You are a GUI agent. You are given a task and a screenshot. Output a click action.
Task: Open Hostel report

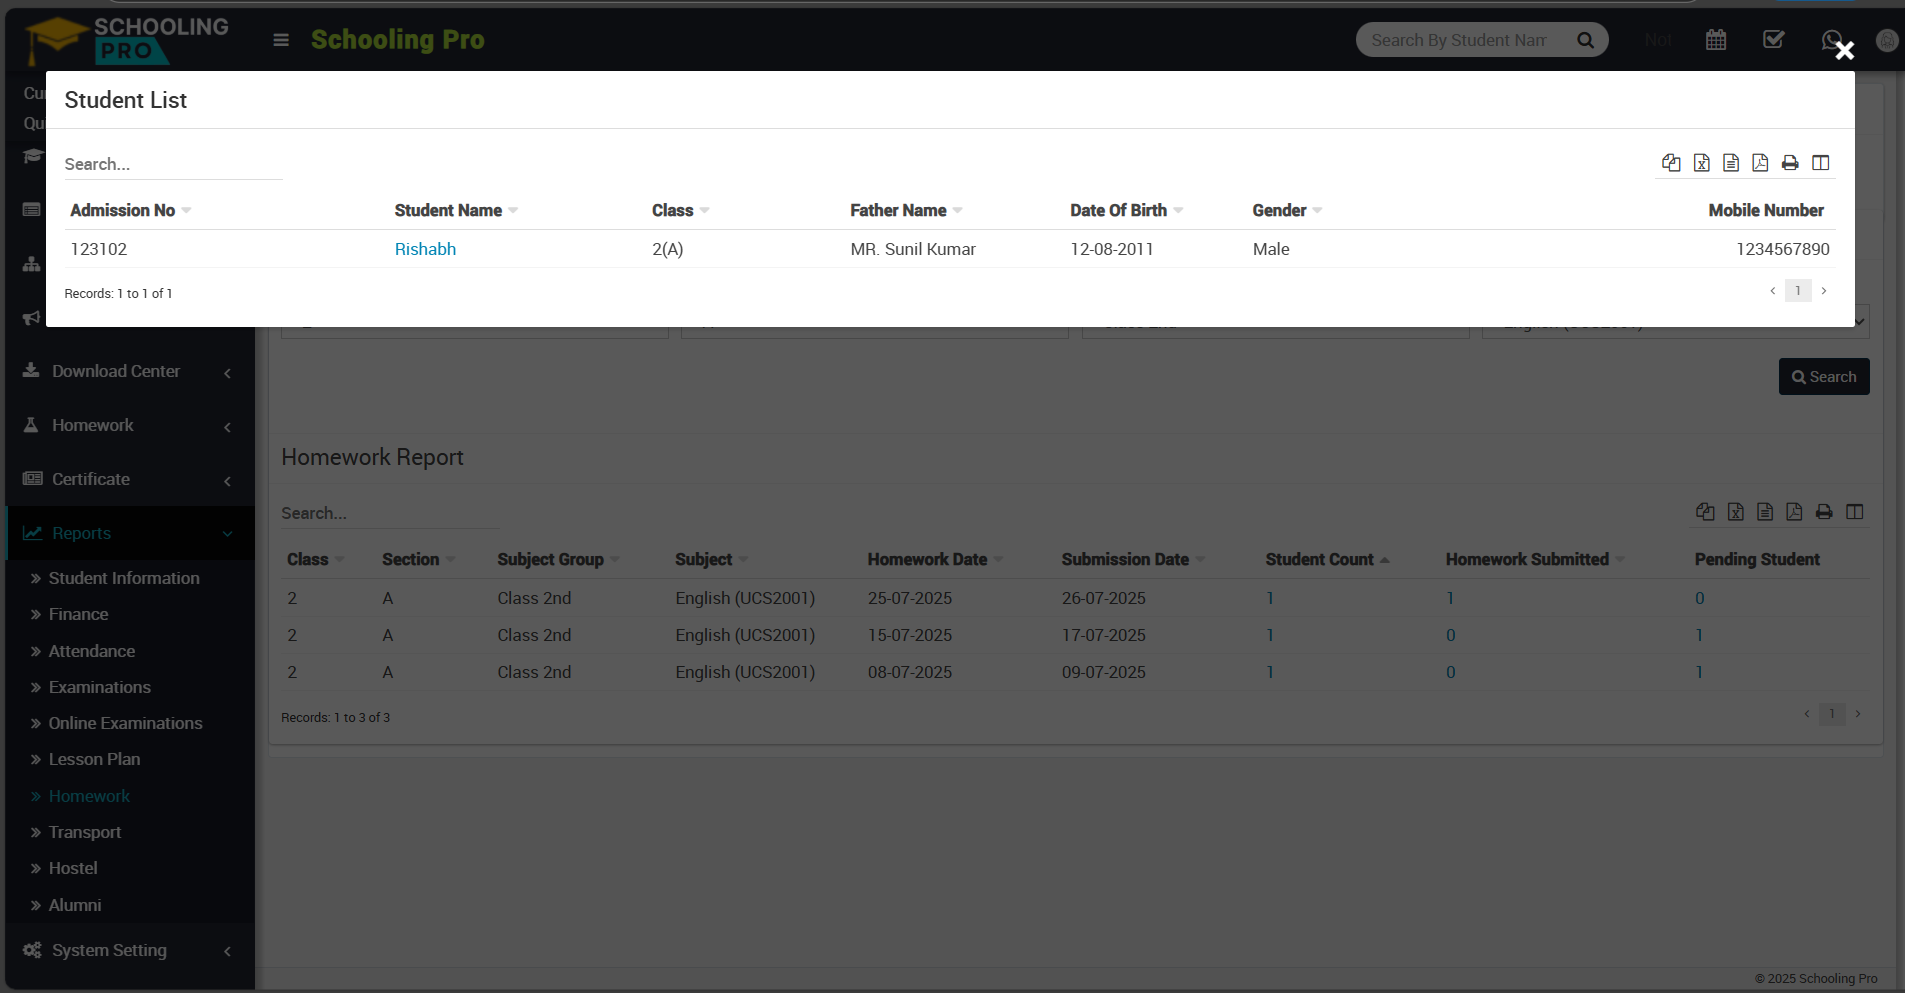(x=73, y=868)
